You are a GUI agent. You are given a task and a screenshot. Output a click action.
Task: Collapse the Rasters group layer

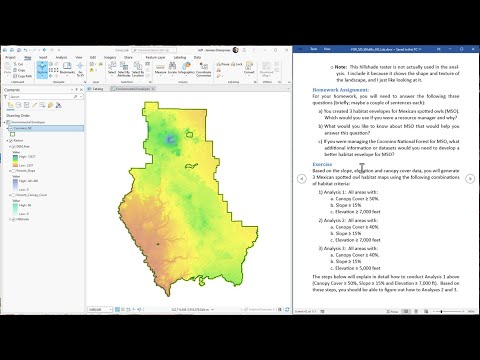click(x=7, y=141)
